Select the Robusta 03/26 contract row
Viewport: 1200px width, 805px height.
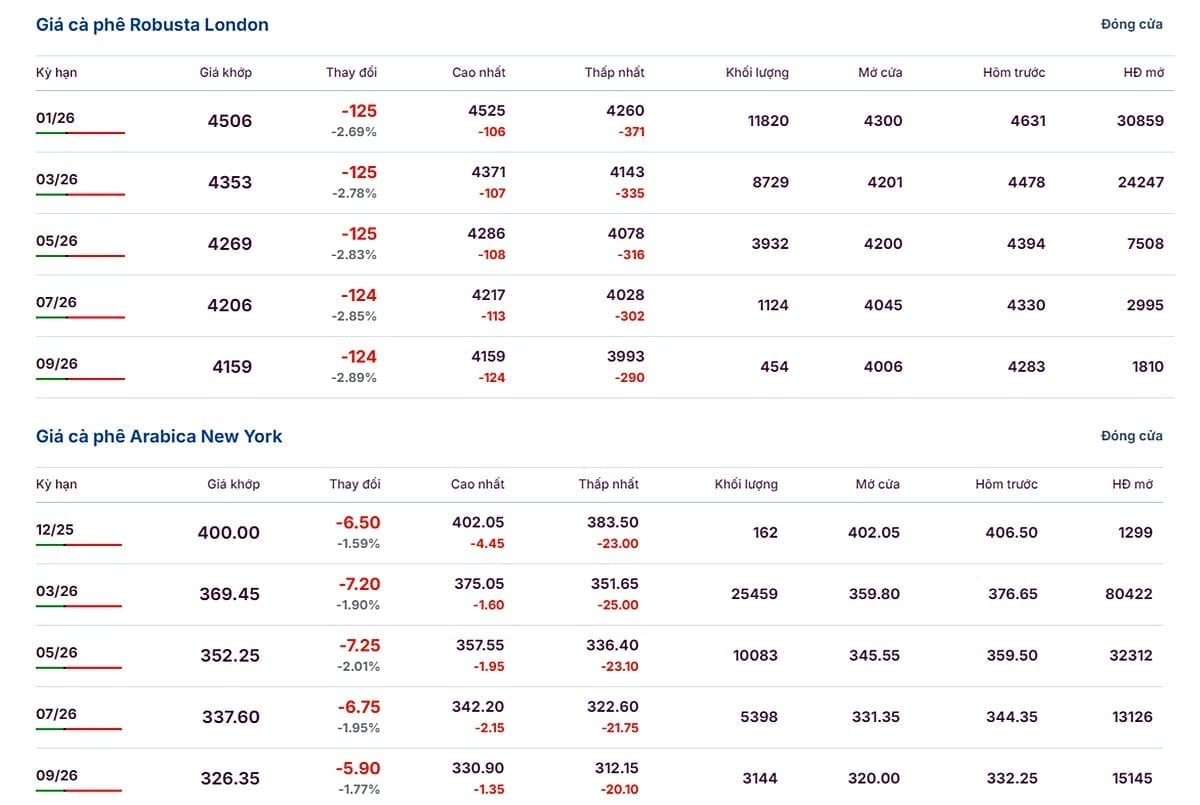(57, 180)
